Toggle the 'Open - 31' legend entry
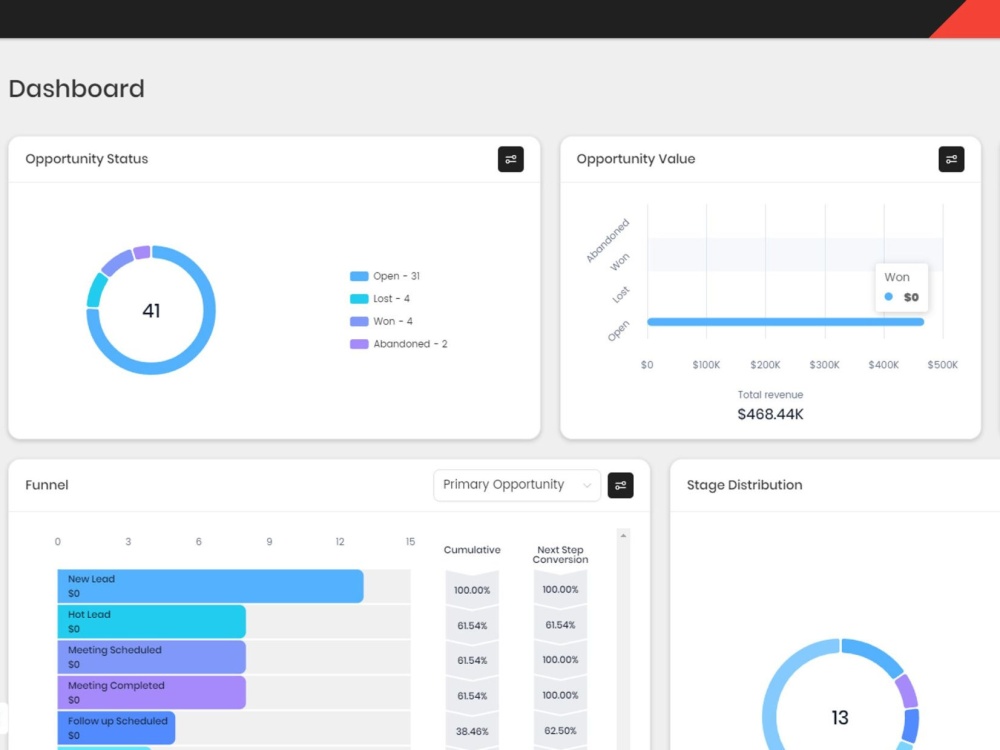 tap(385, 276)
